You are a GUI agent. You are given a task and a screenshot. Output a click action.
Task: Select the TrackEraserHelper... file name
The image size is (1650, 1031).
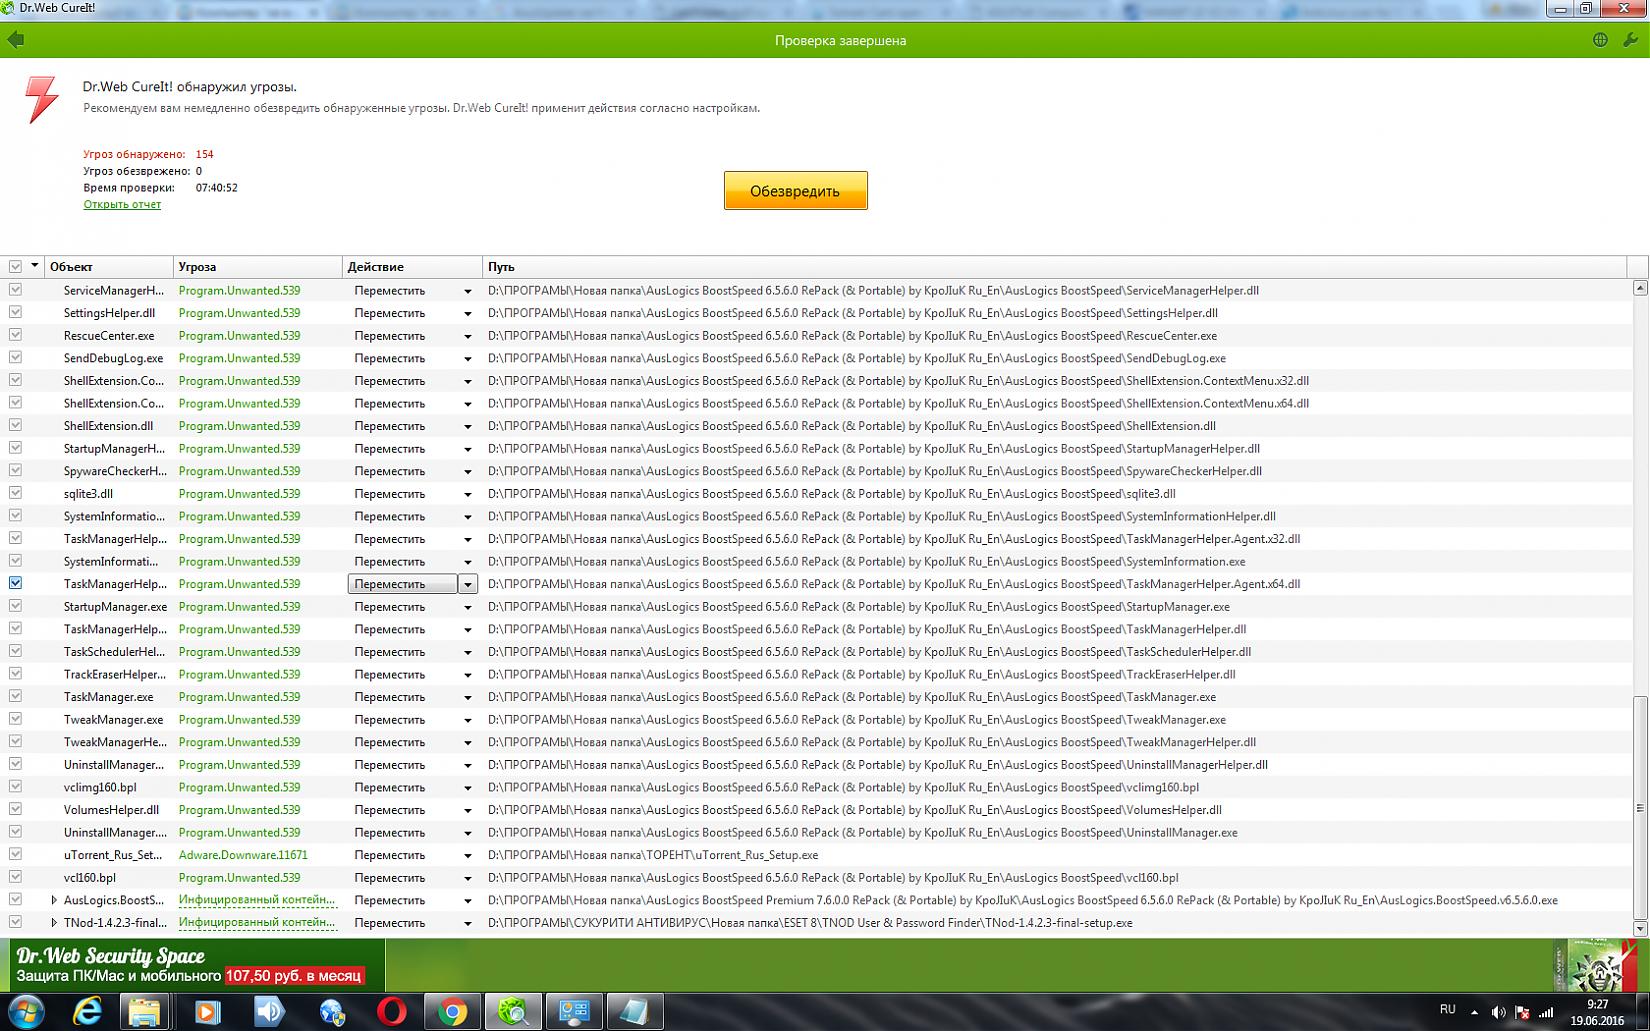point(115,674)
